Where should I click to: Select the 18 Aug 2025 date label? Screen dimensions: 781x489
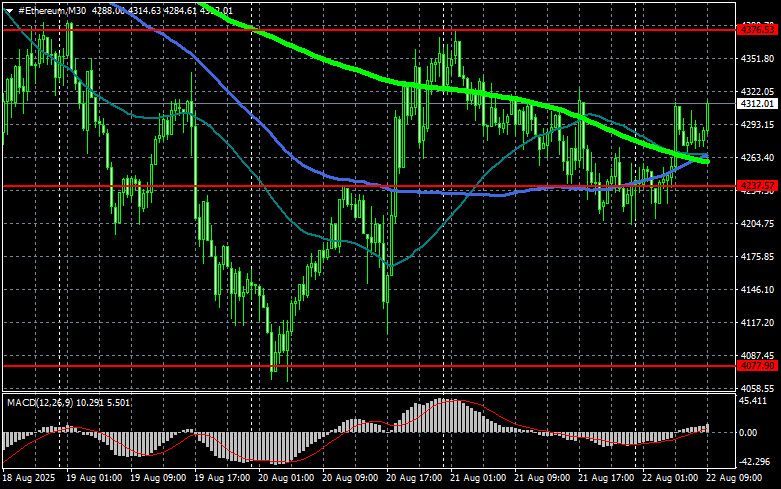click(29, 478)
